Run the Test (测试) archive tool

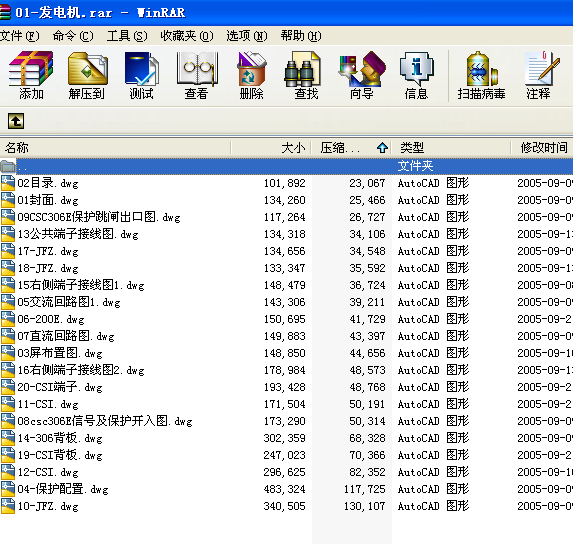pos(141,75)
